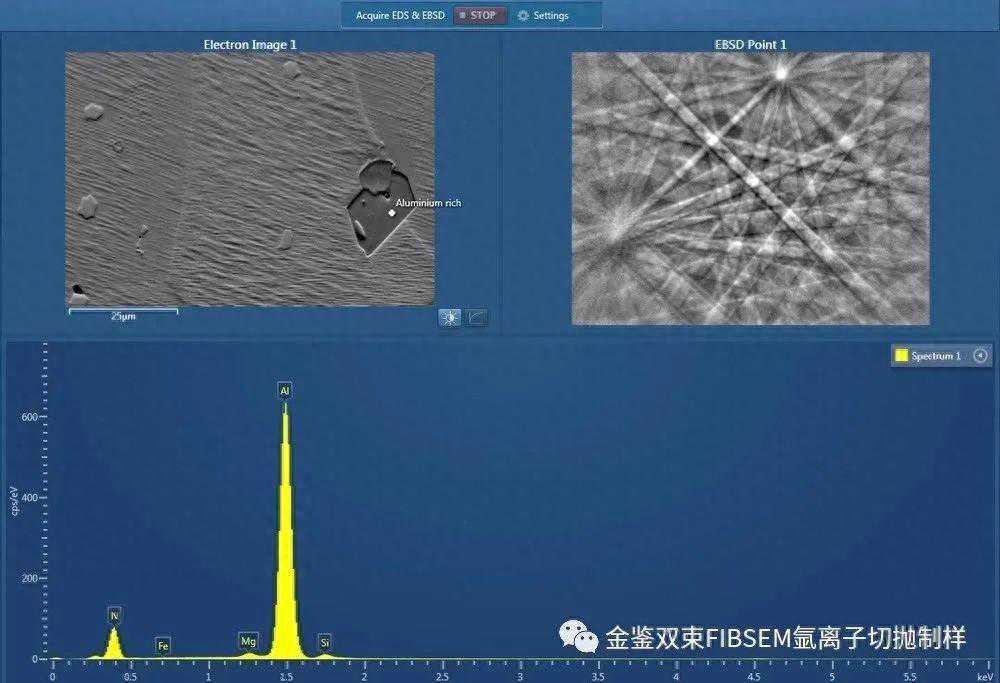The height and width of the screenshot is (683, 1000).
Task: Click the Acquire EDS & EBSD label
Action: tap(400, 16)
